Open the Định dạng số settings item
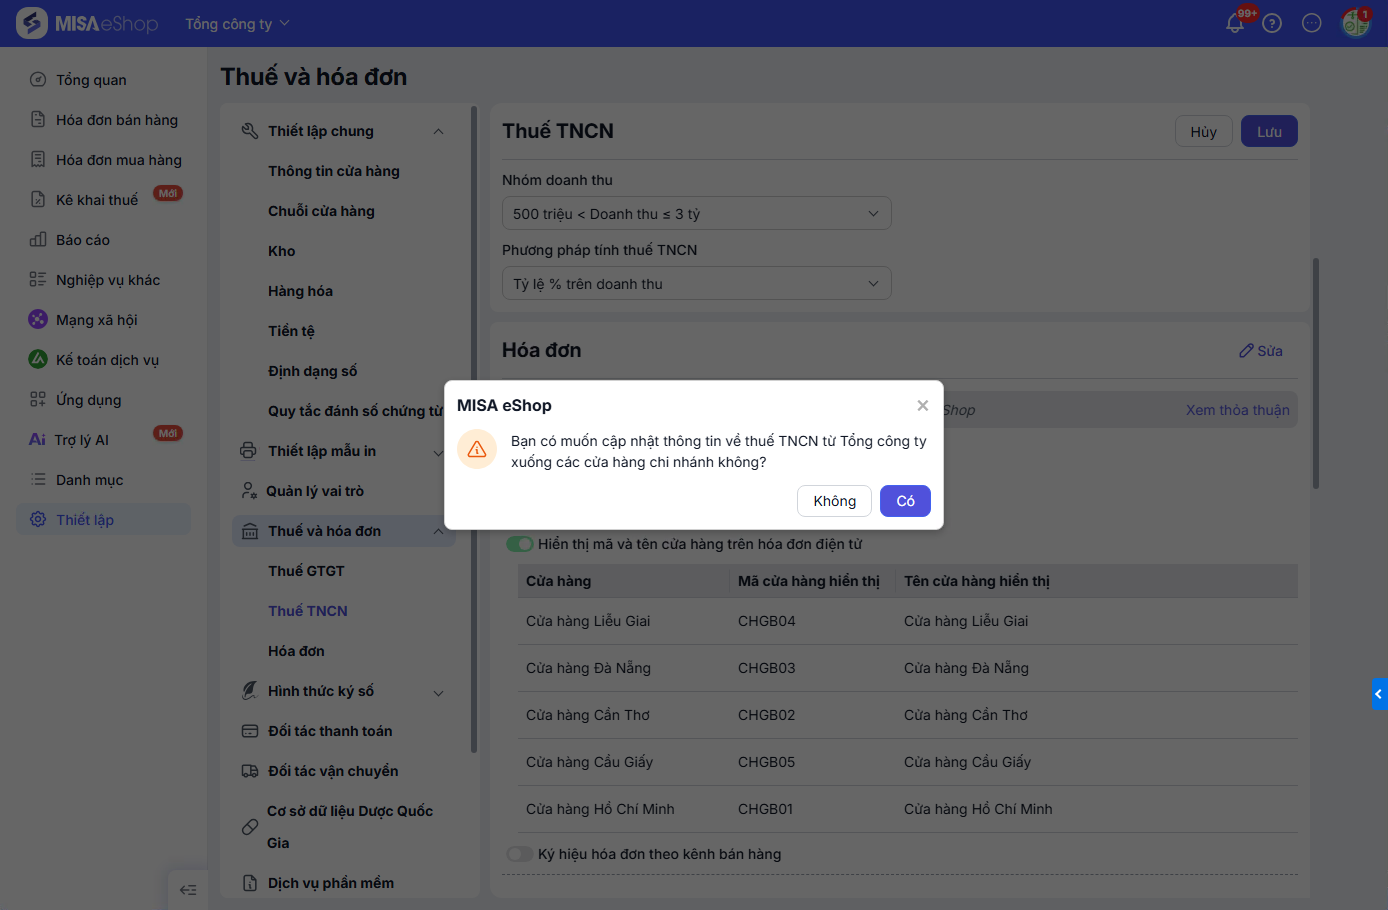Screen dimensions: 1388x910 312,371
